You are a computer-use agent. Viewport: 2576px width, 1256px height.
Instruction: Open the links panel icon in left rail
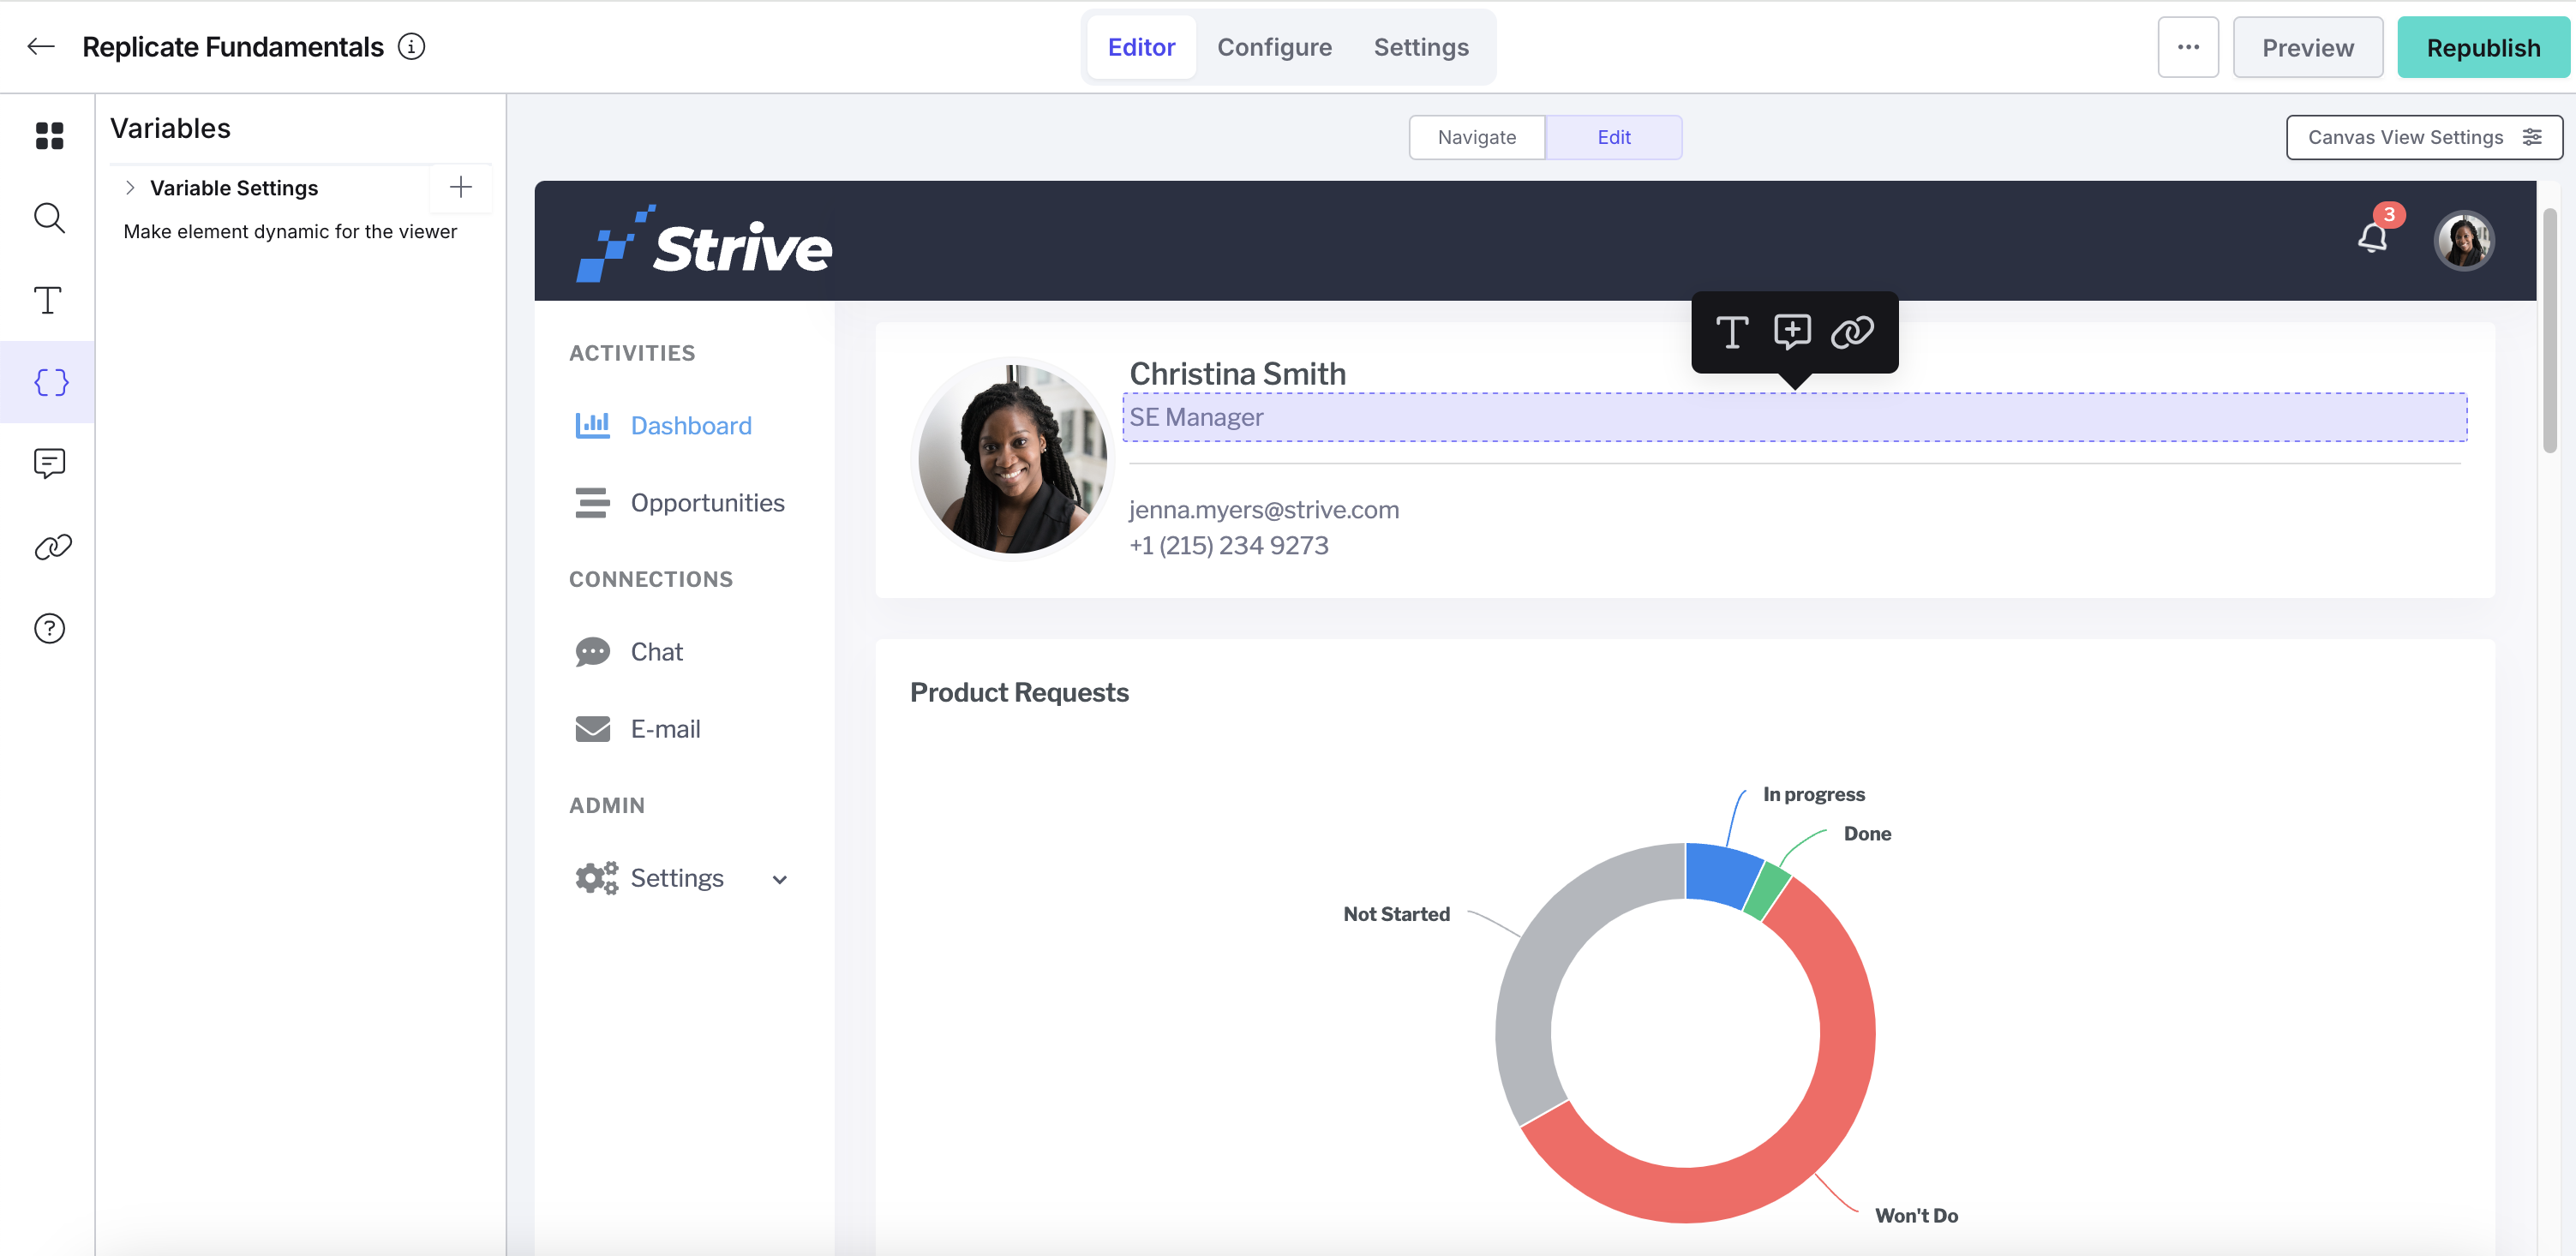pos(52,547)
